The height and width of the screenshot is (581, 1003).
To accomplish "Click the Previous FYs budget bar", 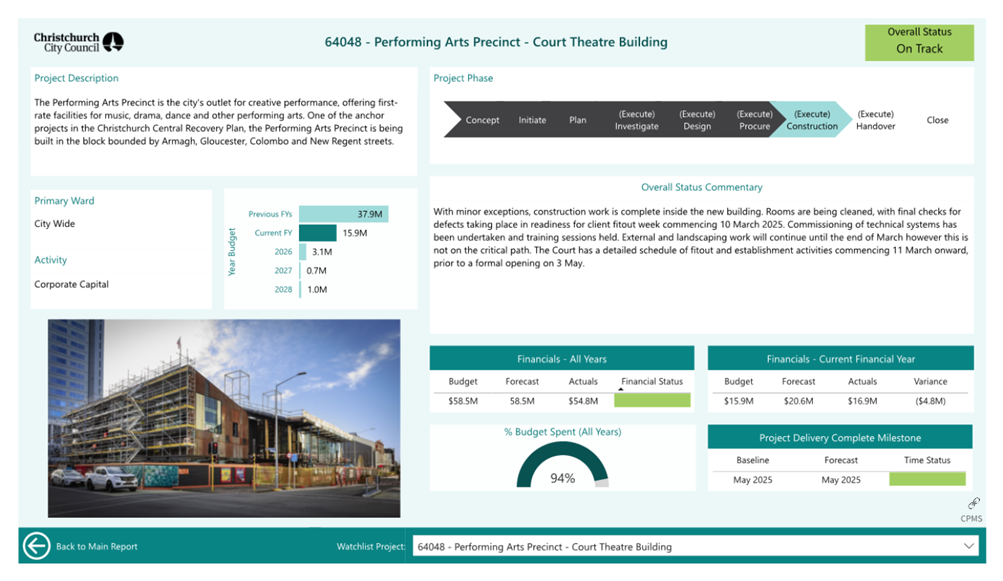I will click(x=343, y=214).
